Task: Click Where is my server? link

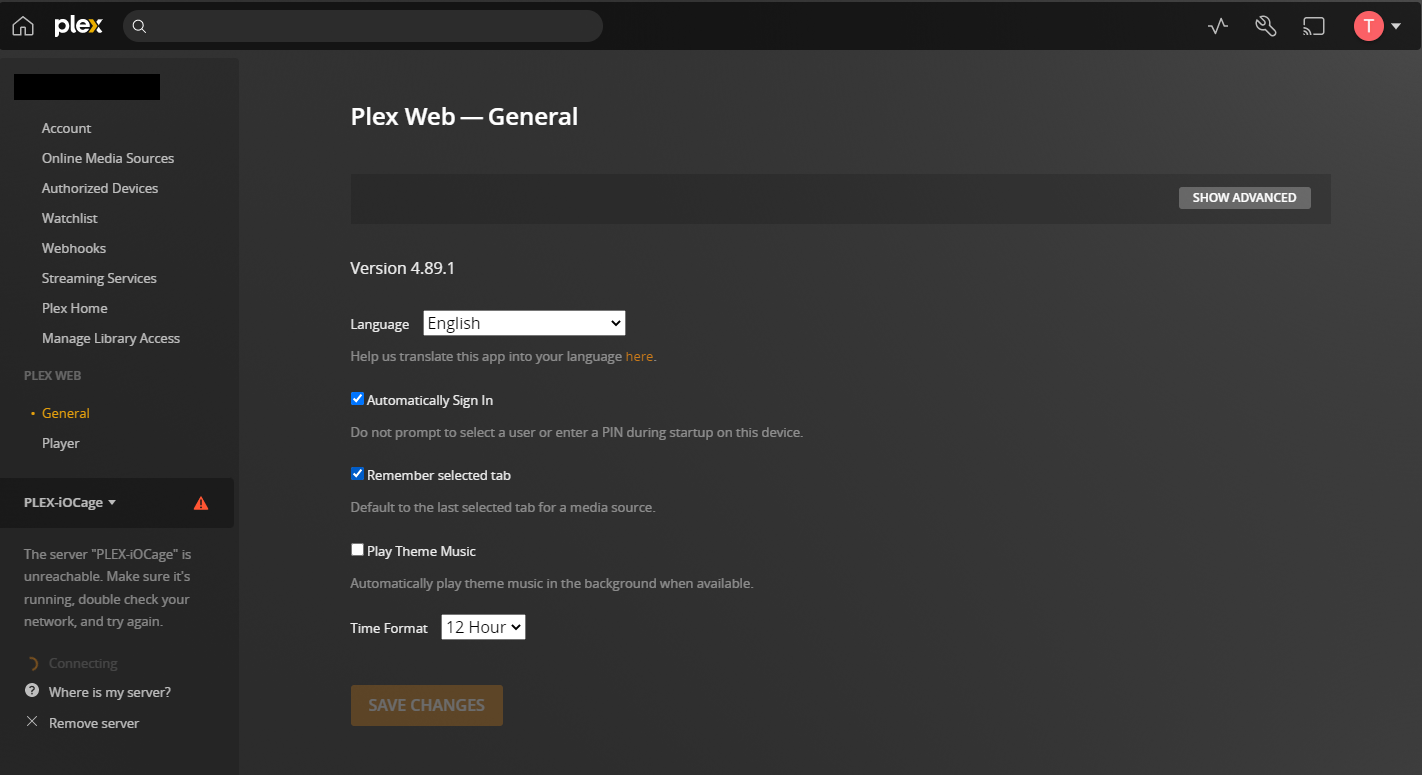Action: click(x=110, y=692)
